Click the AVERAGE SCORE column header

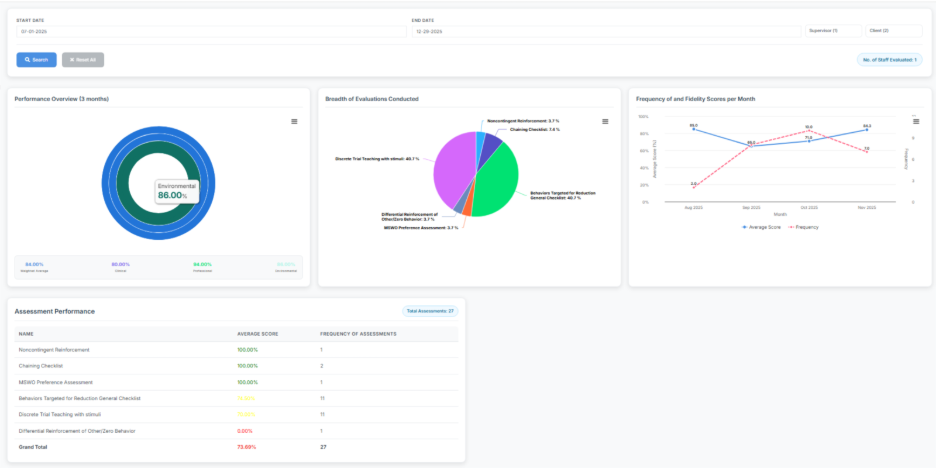pyautogui.click(x=258, y=334)
